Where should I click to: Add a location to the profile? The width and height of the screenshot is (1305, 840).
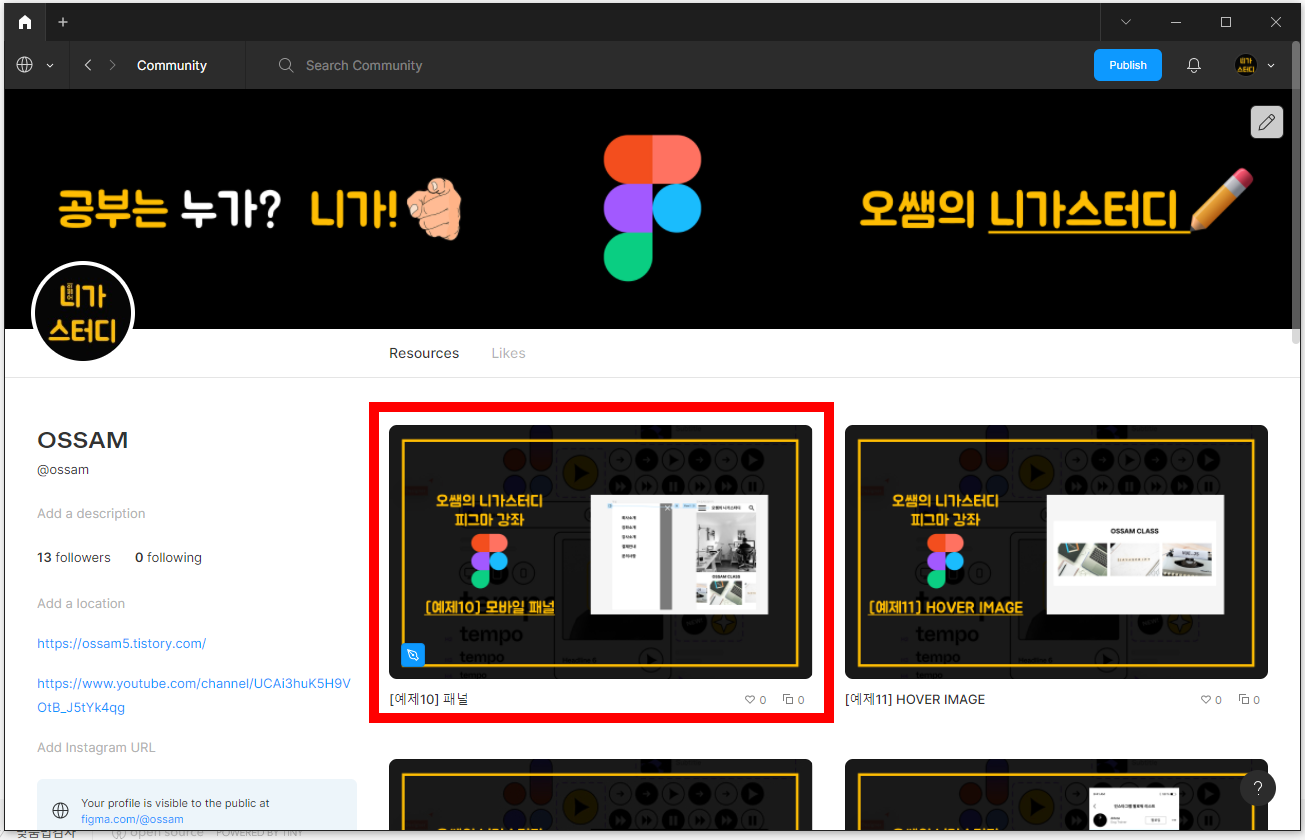tap(81, 603)
